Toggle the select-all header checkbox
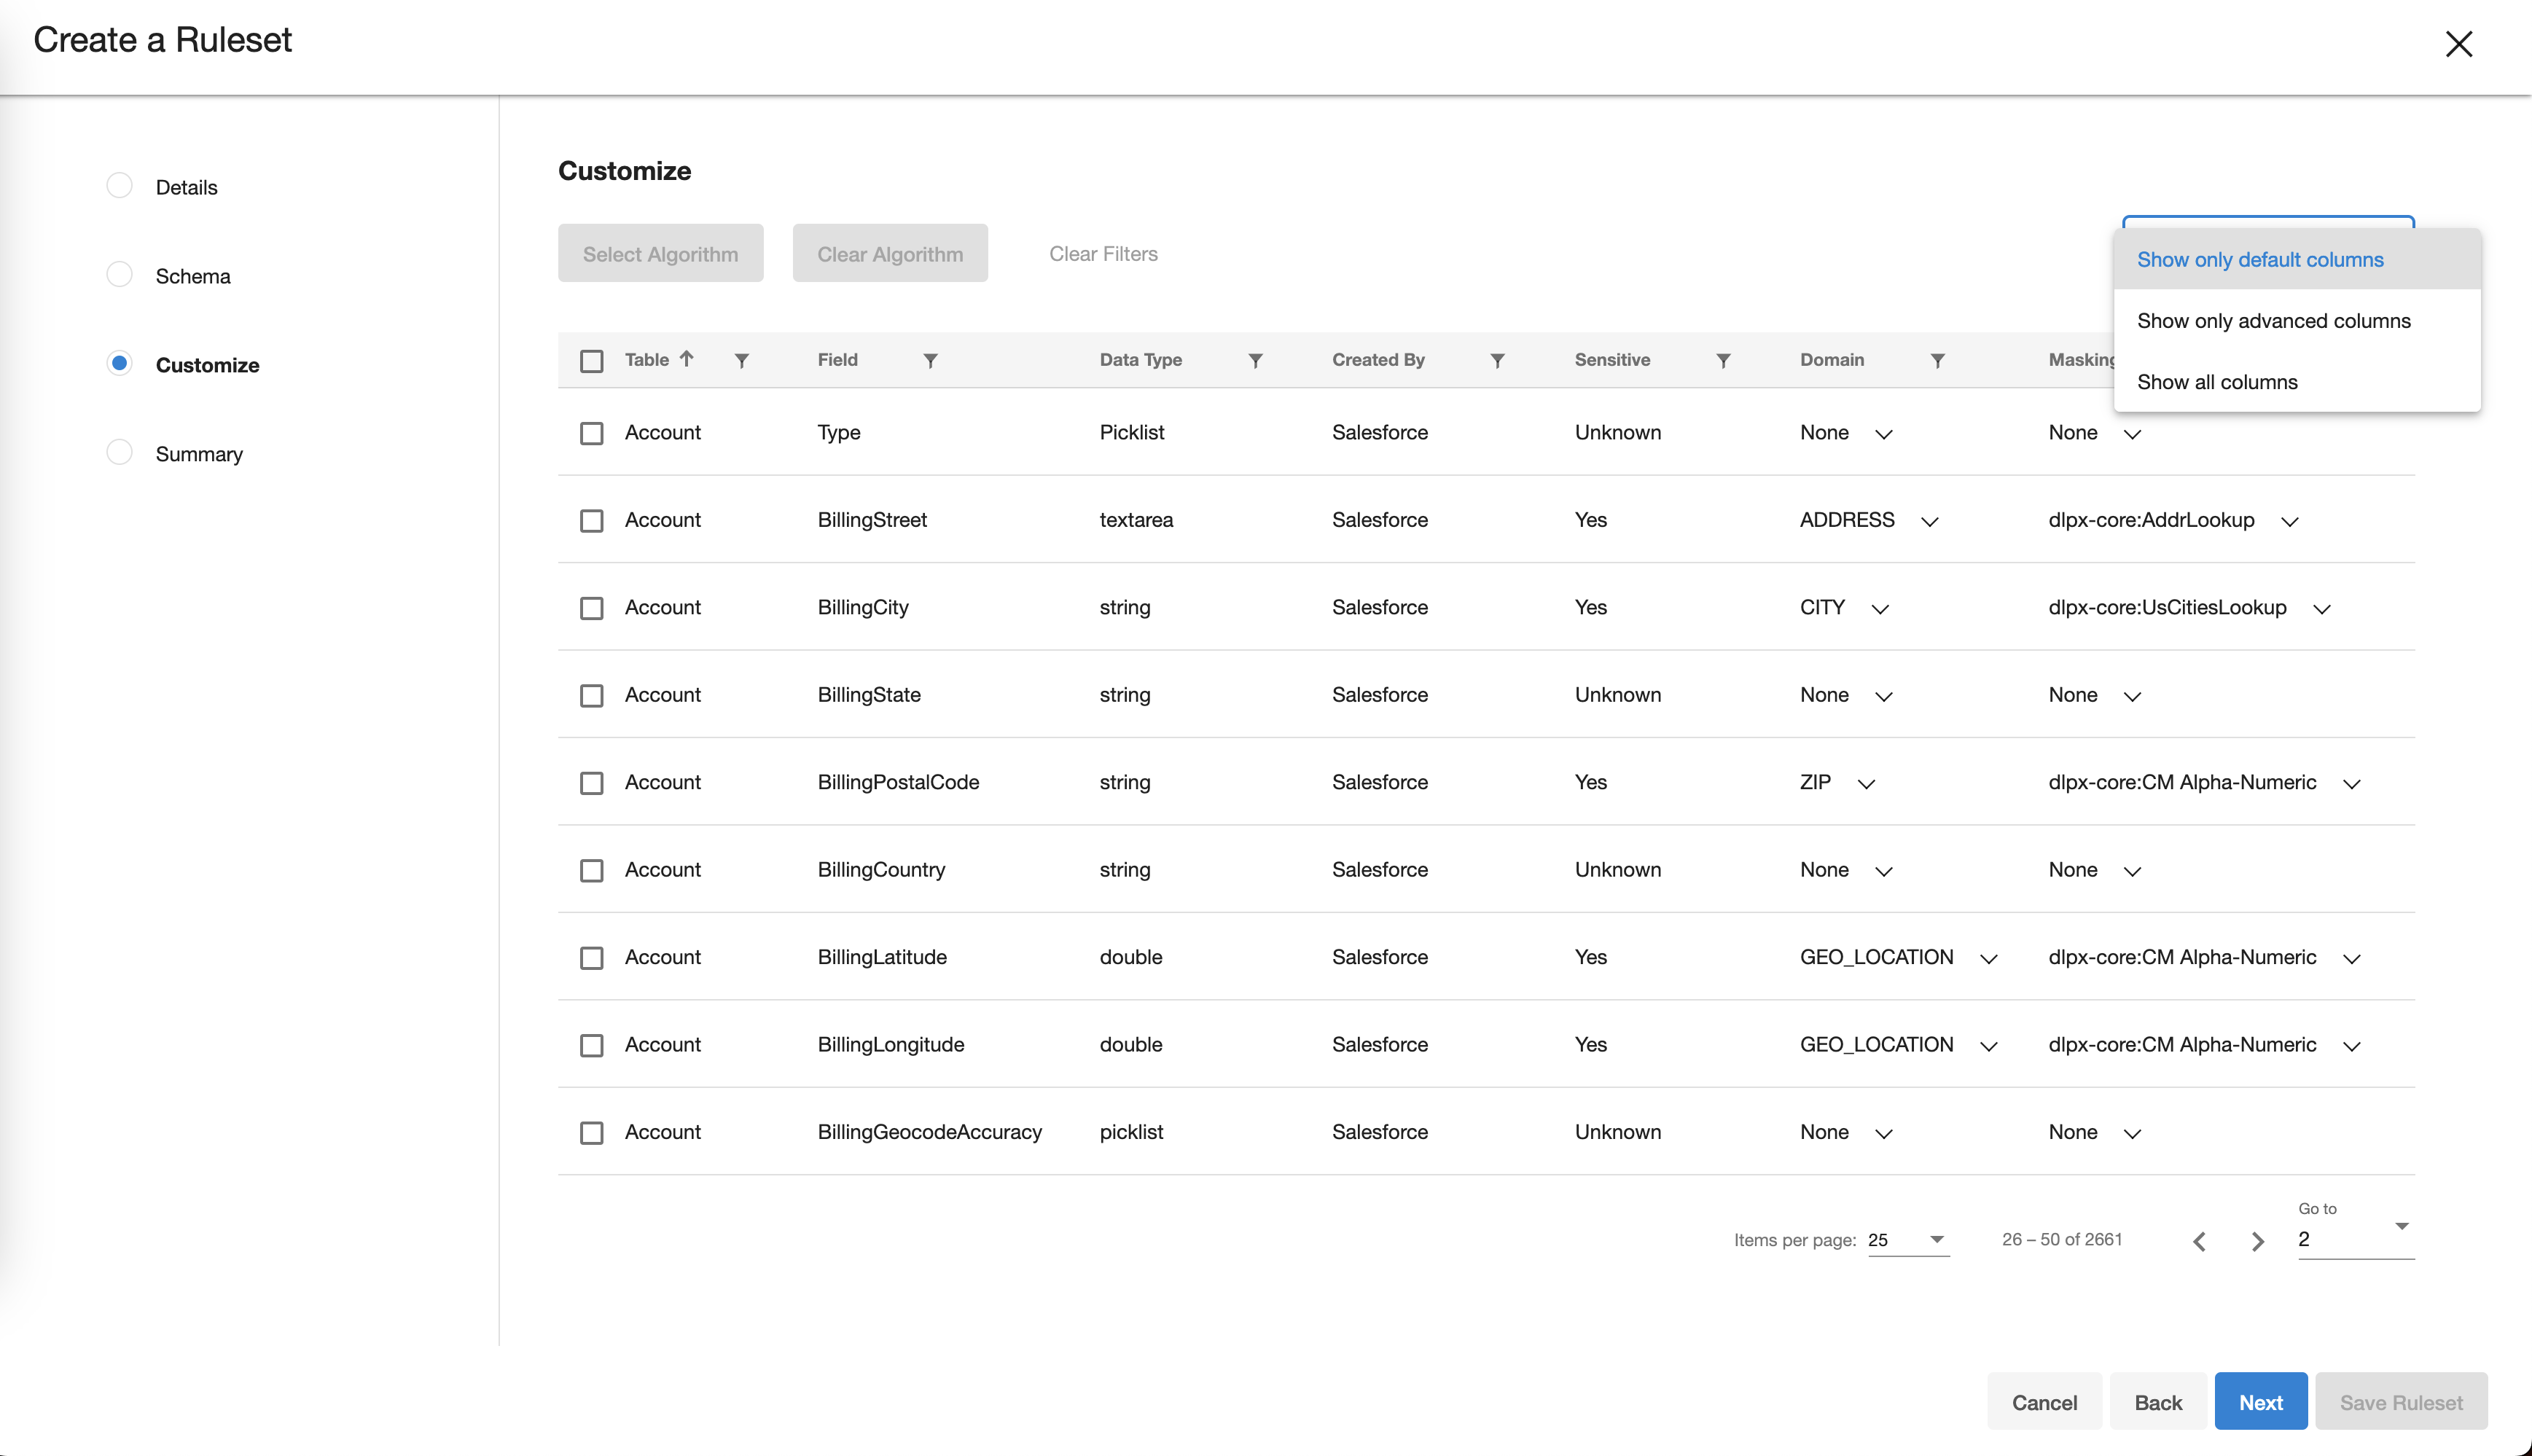The height and width of the screenshot is (1456, 2532). click(x=591, y=360)
